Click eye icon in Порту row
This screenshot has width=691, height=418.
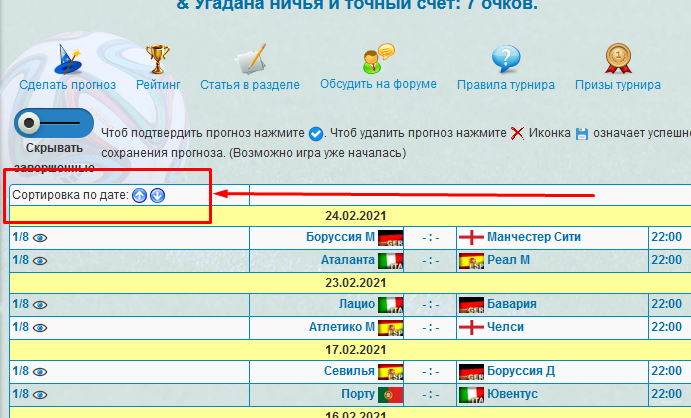(x=40, y=395)
